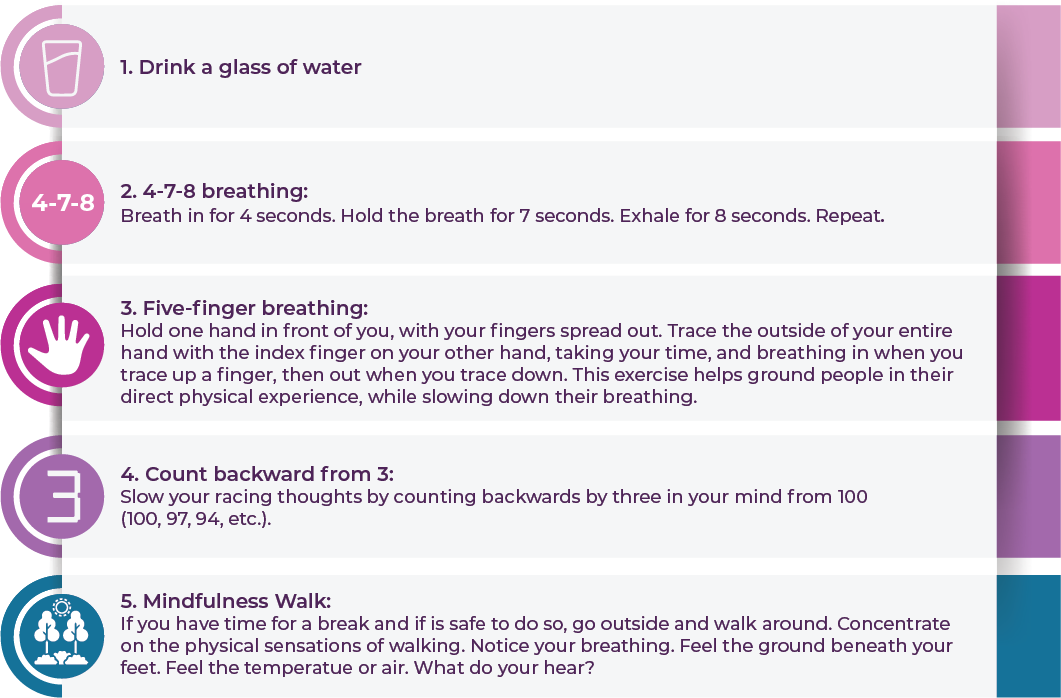Click the magenta color block
1061x698 pixels.
[1029, 348]
